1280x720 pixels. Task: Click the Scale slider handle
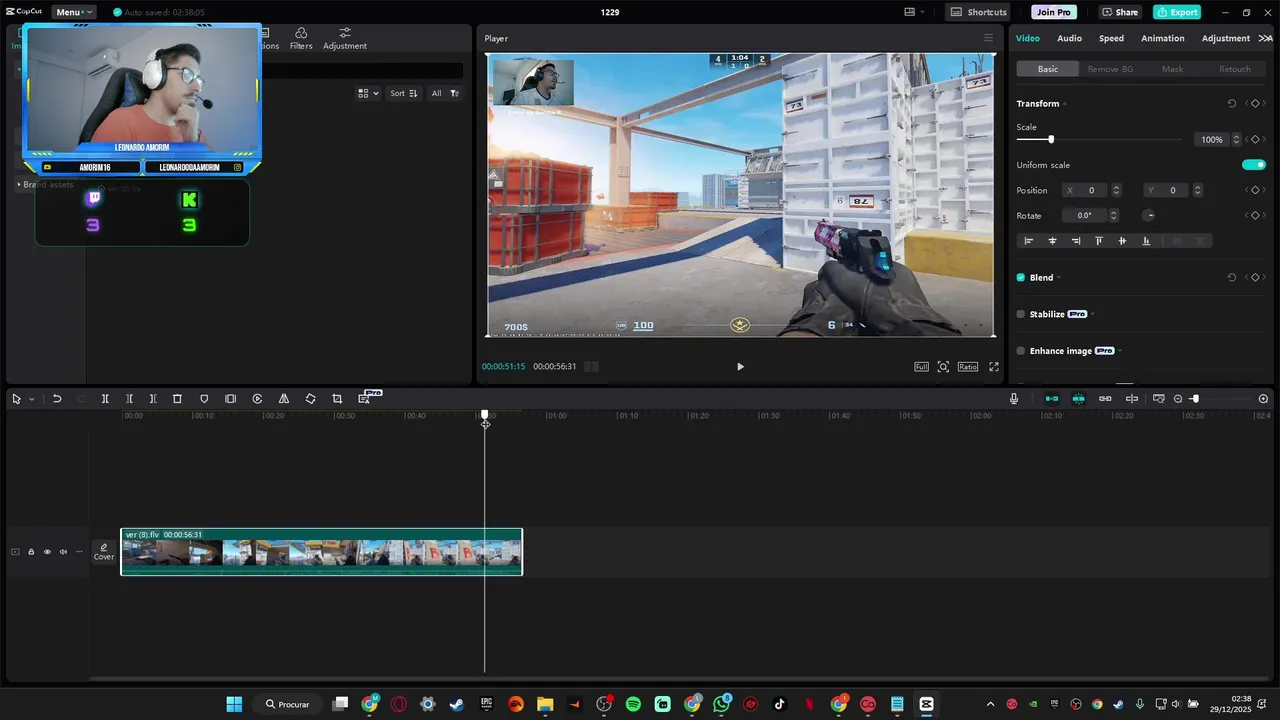click(x=1050, y=140)
